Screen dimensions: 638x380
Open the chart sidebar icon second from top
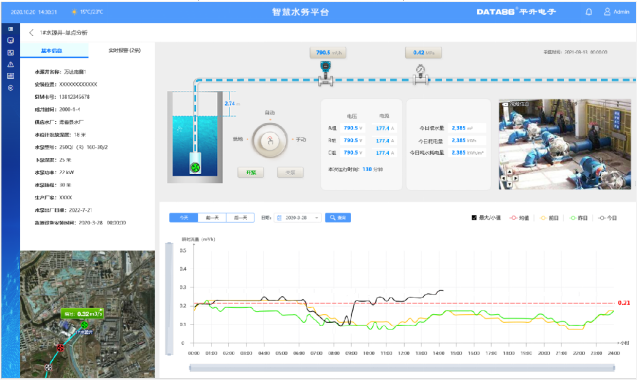click(x=11, y=40)
